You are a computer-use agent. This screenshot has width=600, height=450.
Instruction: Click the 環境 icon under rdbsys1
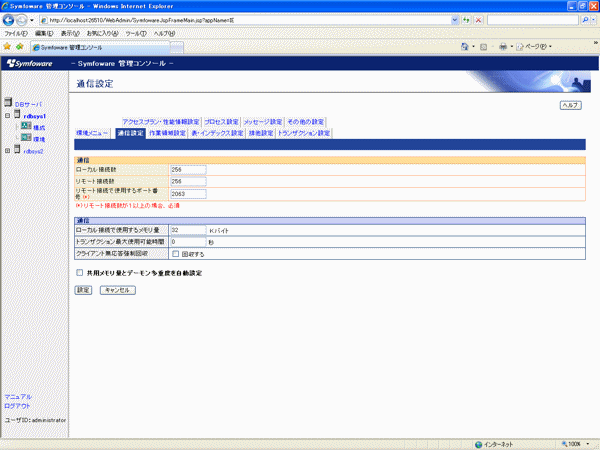[x=26, y=137]
